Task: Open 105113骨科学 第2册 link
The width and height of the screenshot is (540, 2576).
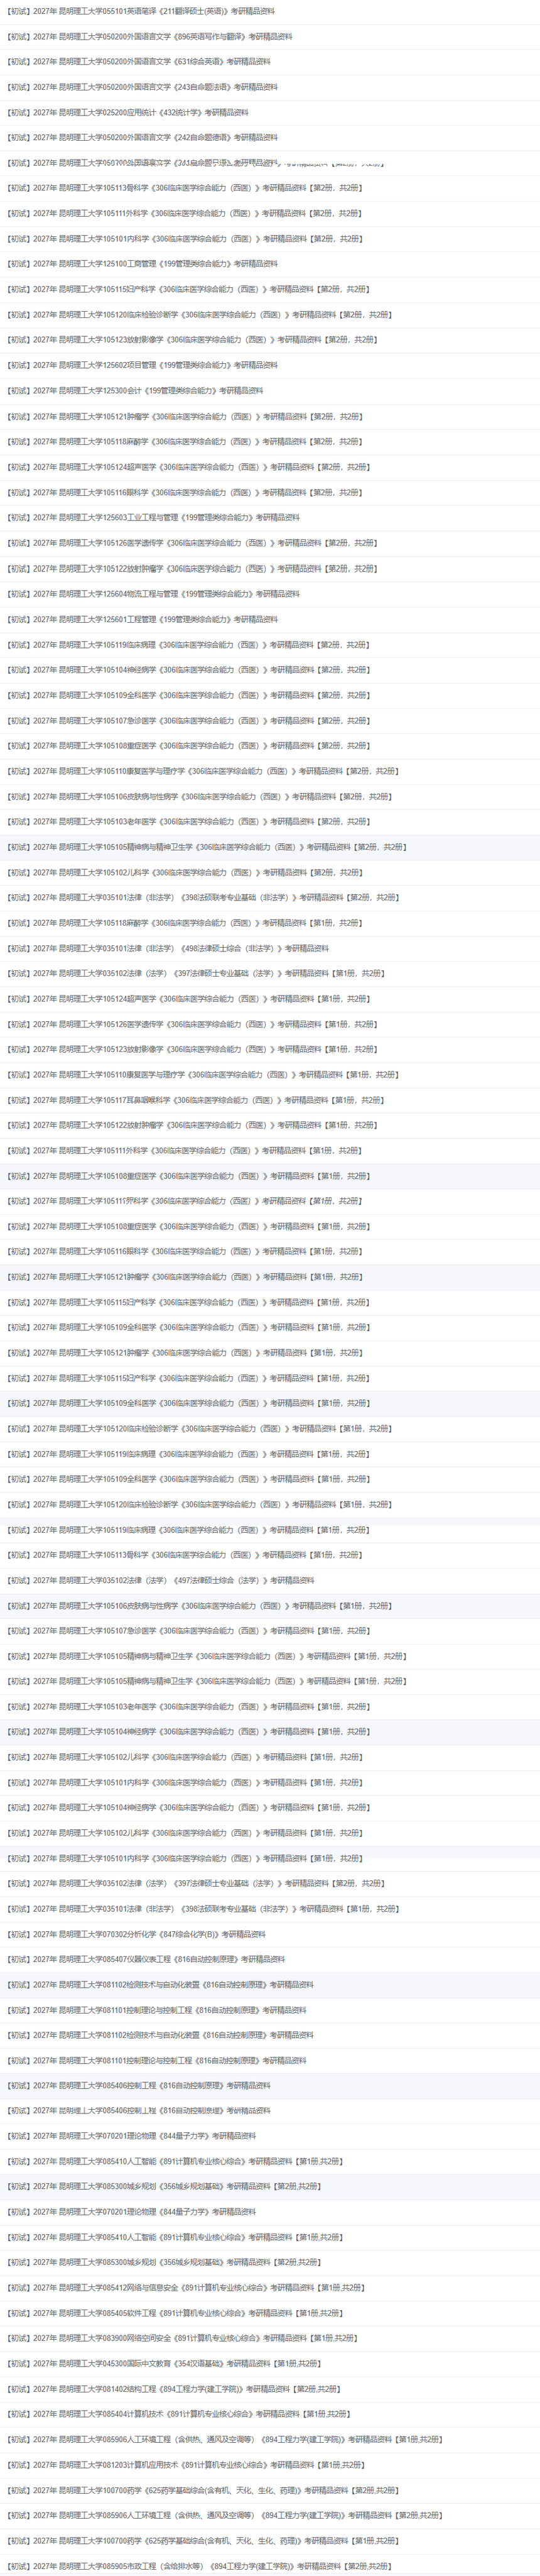Action: 185,188
